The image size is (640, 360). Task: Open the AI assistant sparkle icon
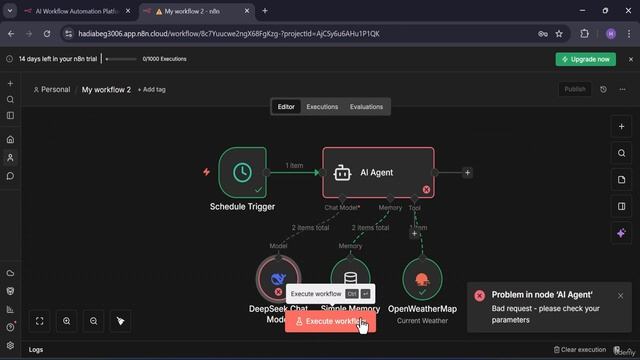621,233
